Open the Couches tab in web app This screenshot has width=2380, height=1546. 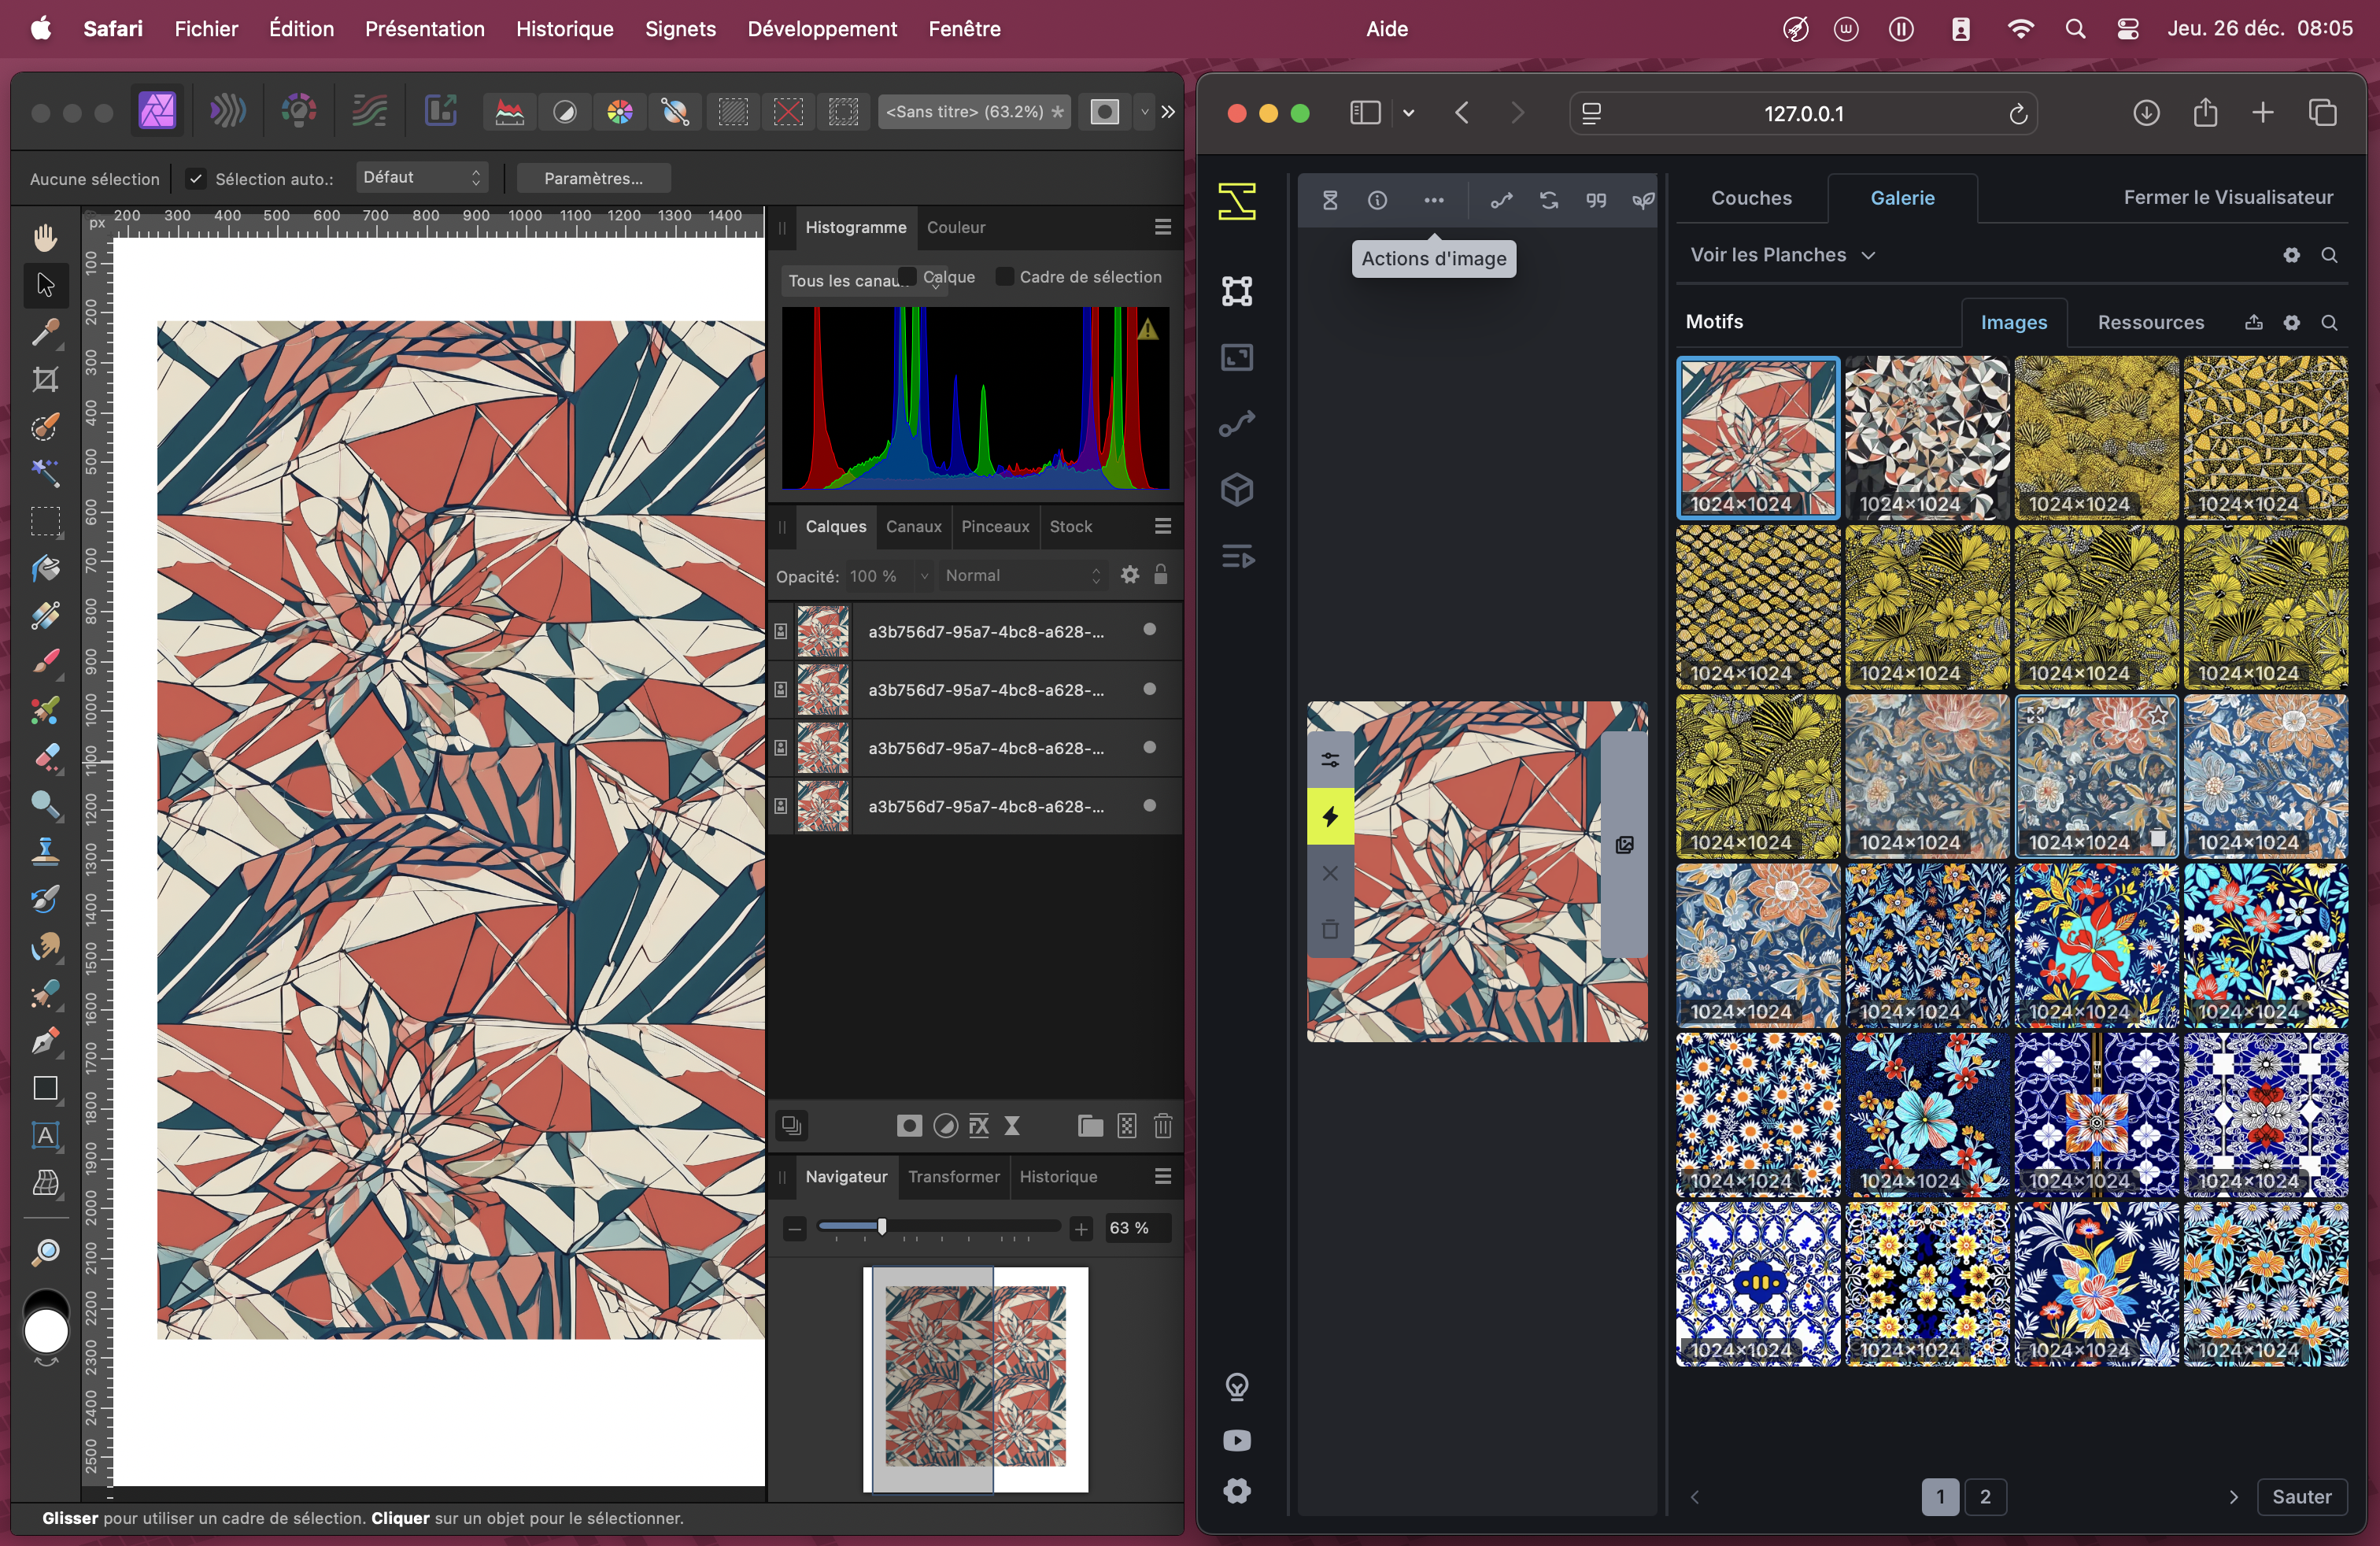click(x=1751, y=198)
